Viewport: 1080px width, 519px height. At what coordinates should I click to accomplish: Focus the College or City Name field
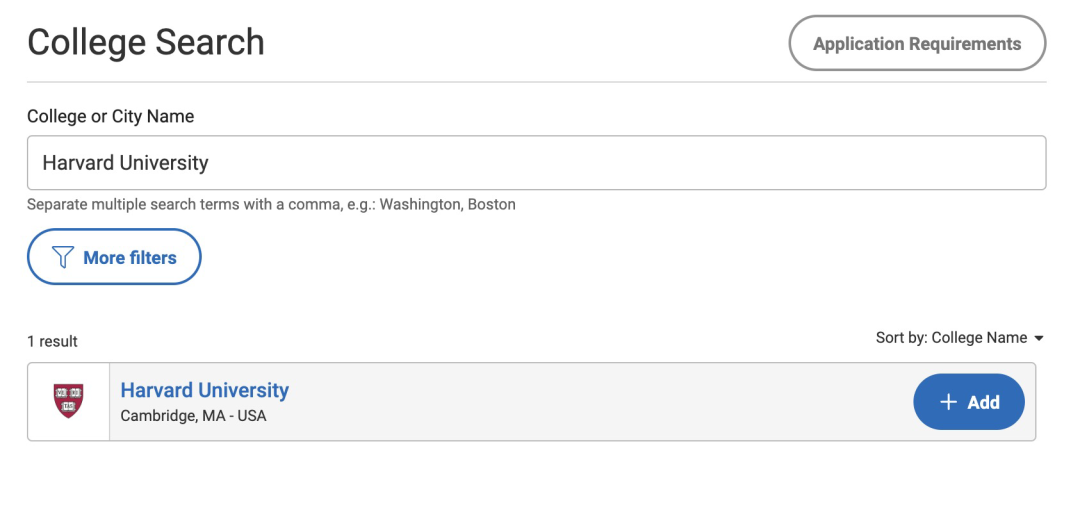pos(537,162)
